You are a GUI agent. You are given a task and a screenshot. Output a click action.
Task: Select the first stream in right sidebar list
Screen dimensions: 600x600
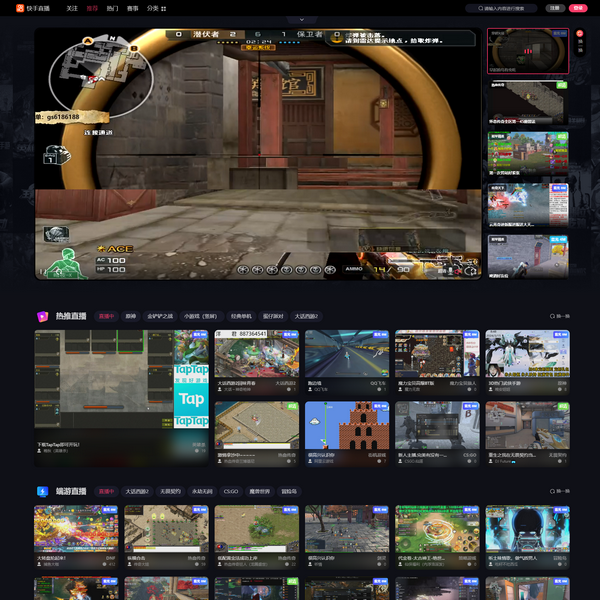528,52
